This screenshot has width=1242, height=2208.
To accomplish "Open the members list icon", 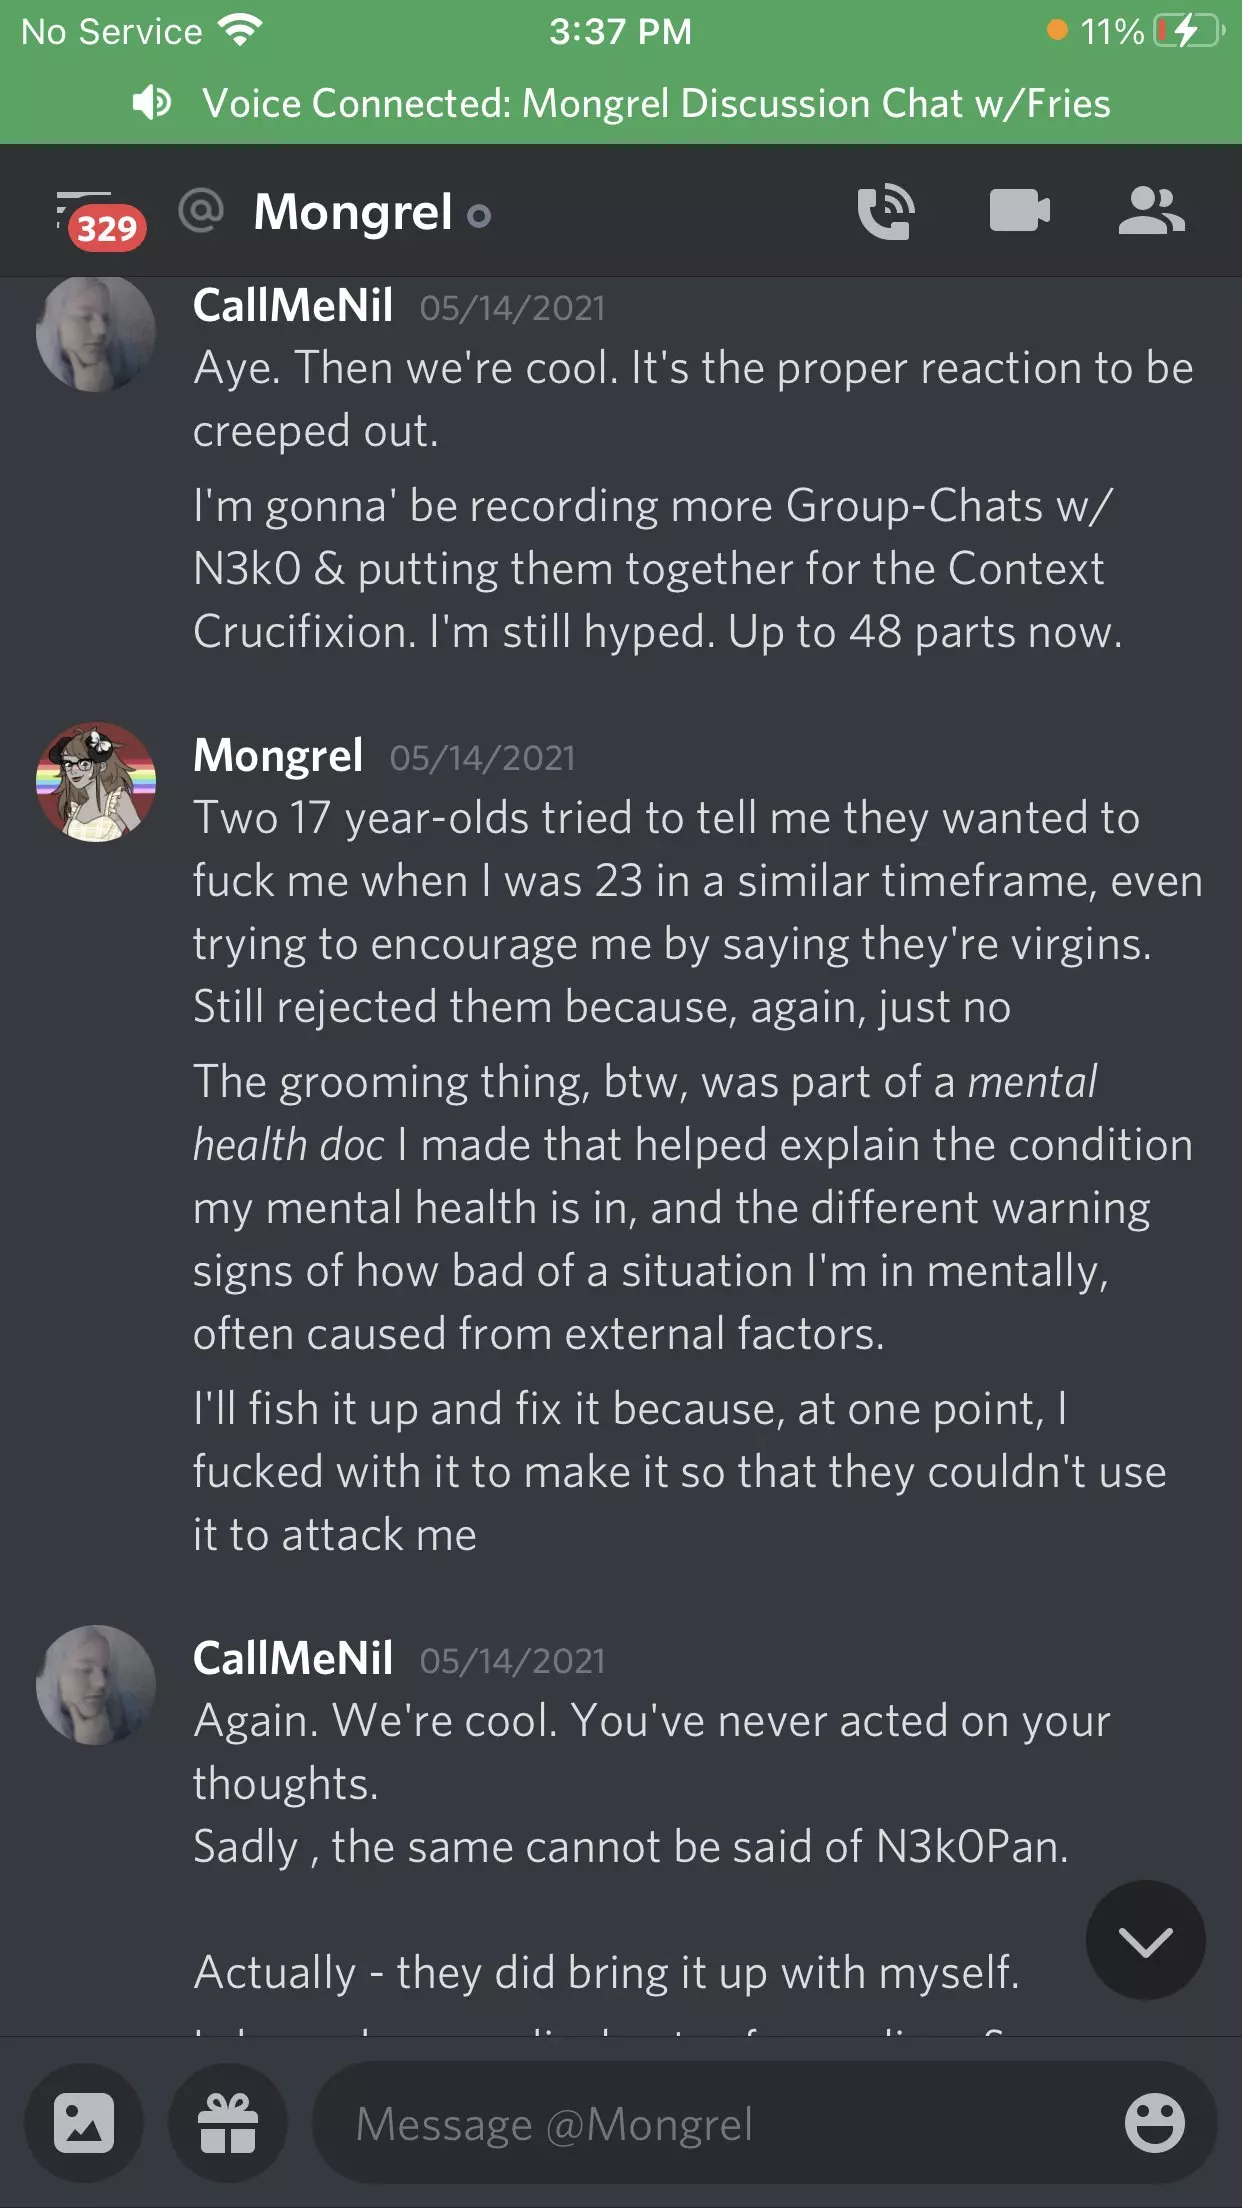I will point(1151,211).
